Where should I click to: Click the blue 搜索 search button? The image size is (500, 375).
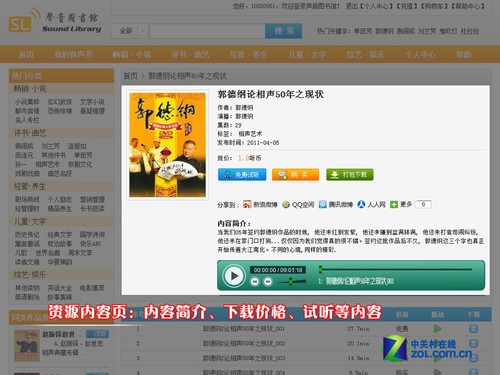coord(284,31)
